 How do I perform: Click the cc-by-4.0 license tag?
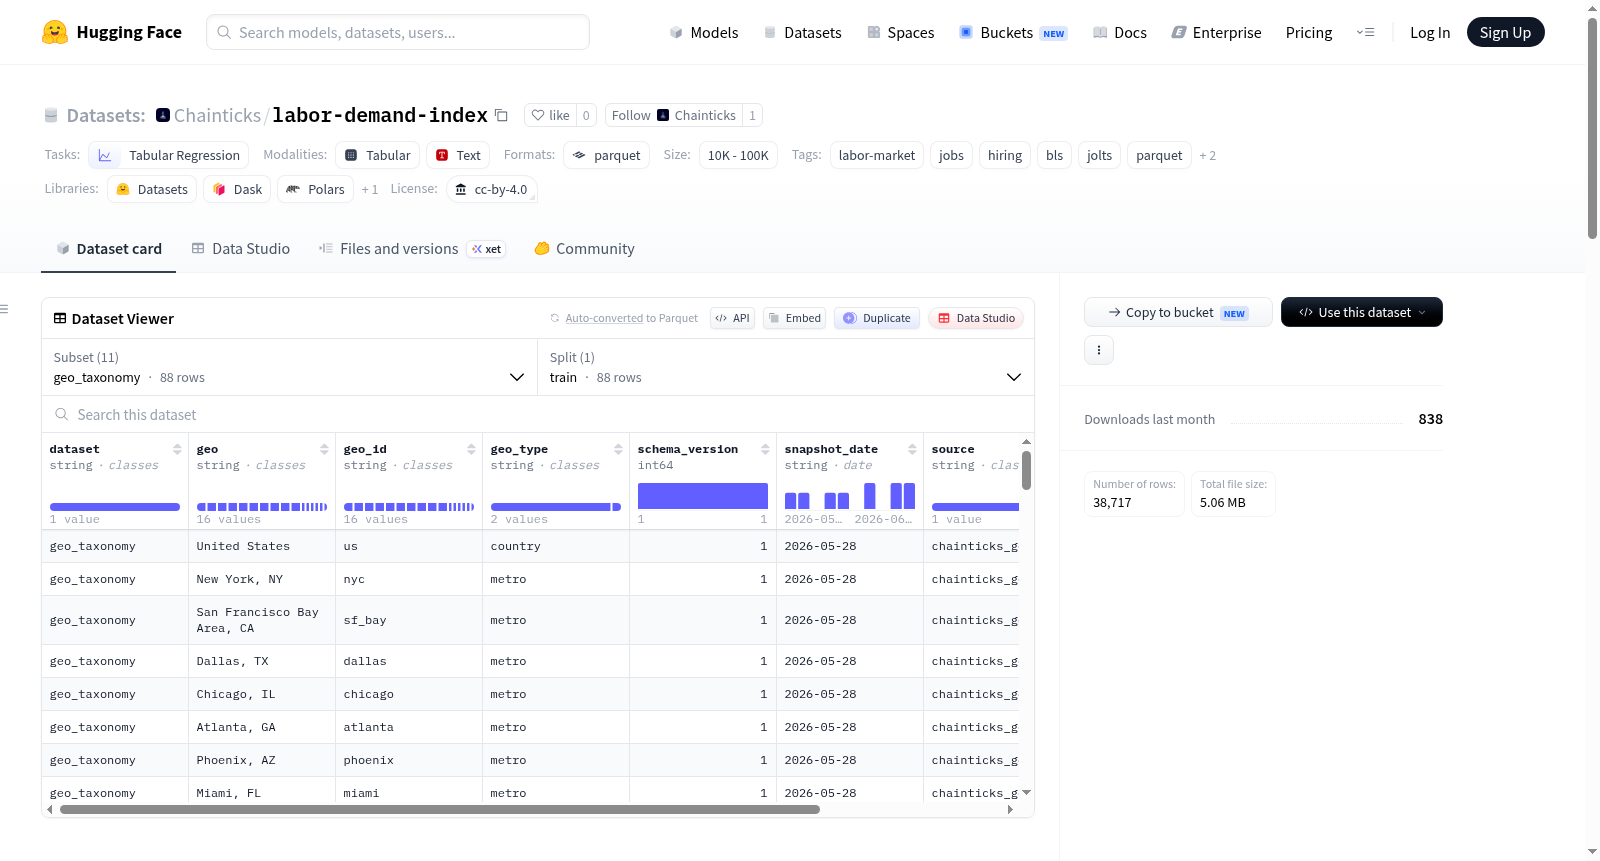tap(491, 189)
